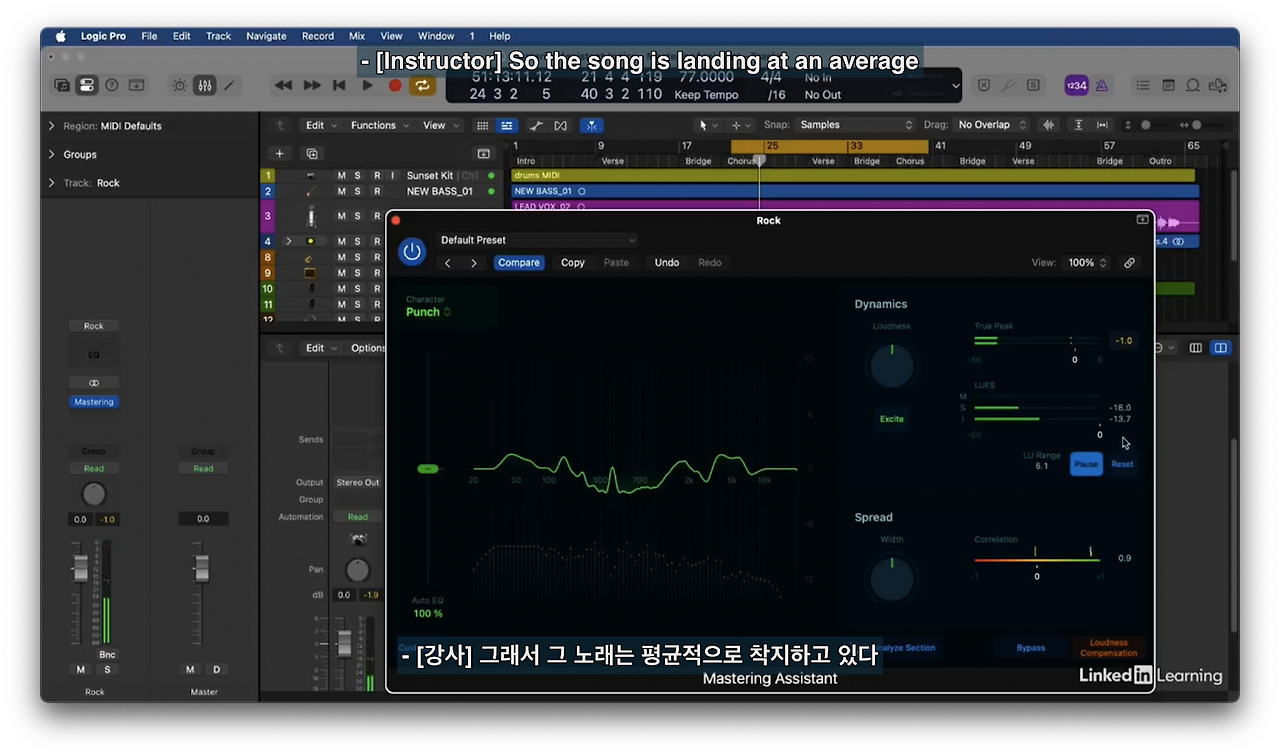1280x756 pixels.
Task: Mute the Rock channel strip
Action: pyautogui.click(x=81, y=669)
